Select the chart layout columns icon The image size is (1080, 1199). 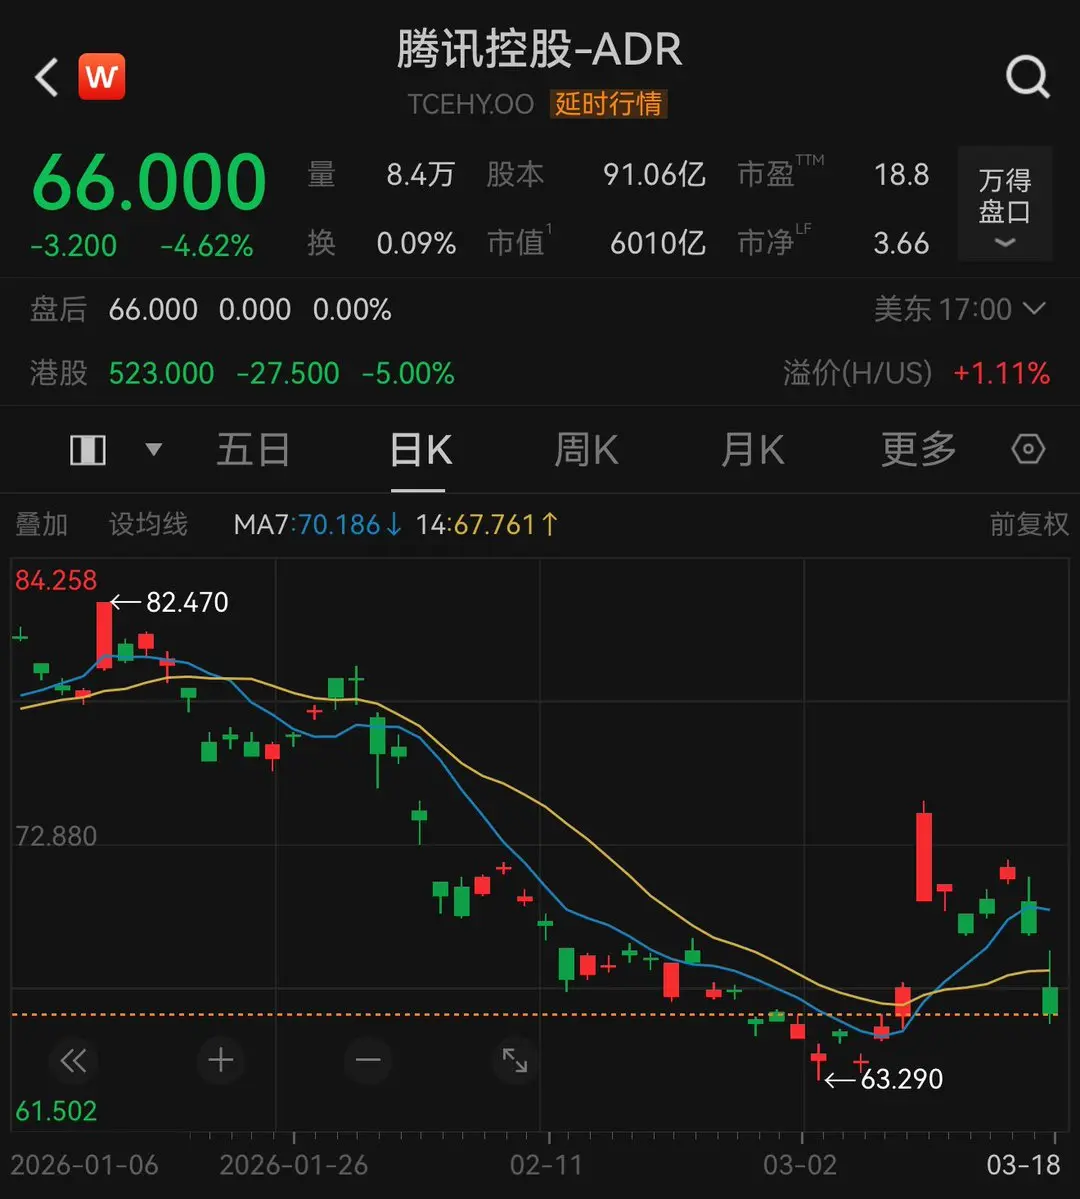[88, 450]
